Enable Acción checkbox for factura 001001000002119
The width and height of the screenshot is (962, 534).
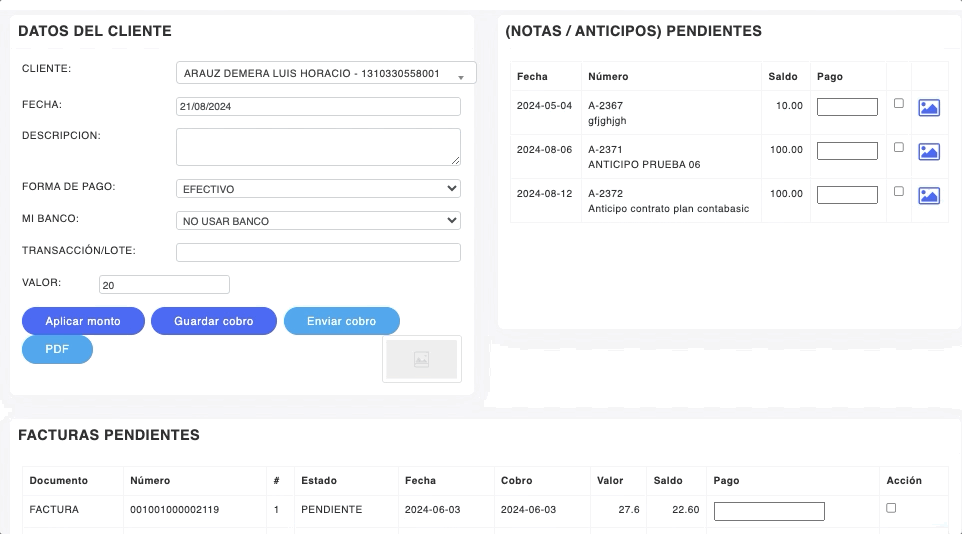[x=891, y=508]
